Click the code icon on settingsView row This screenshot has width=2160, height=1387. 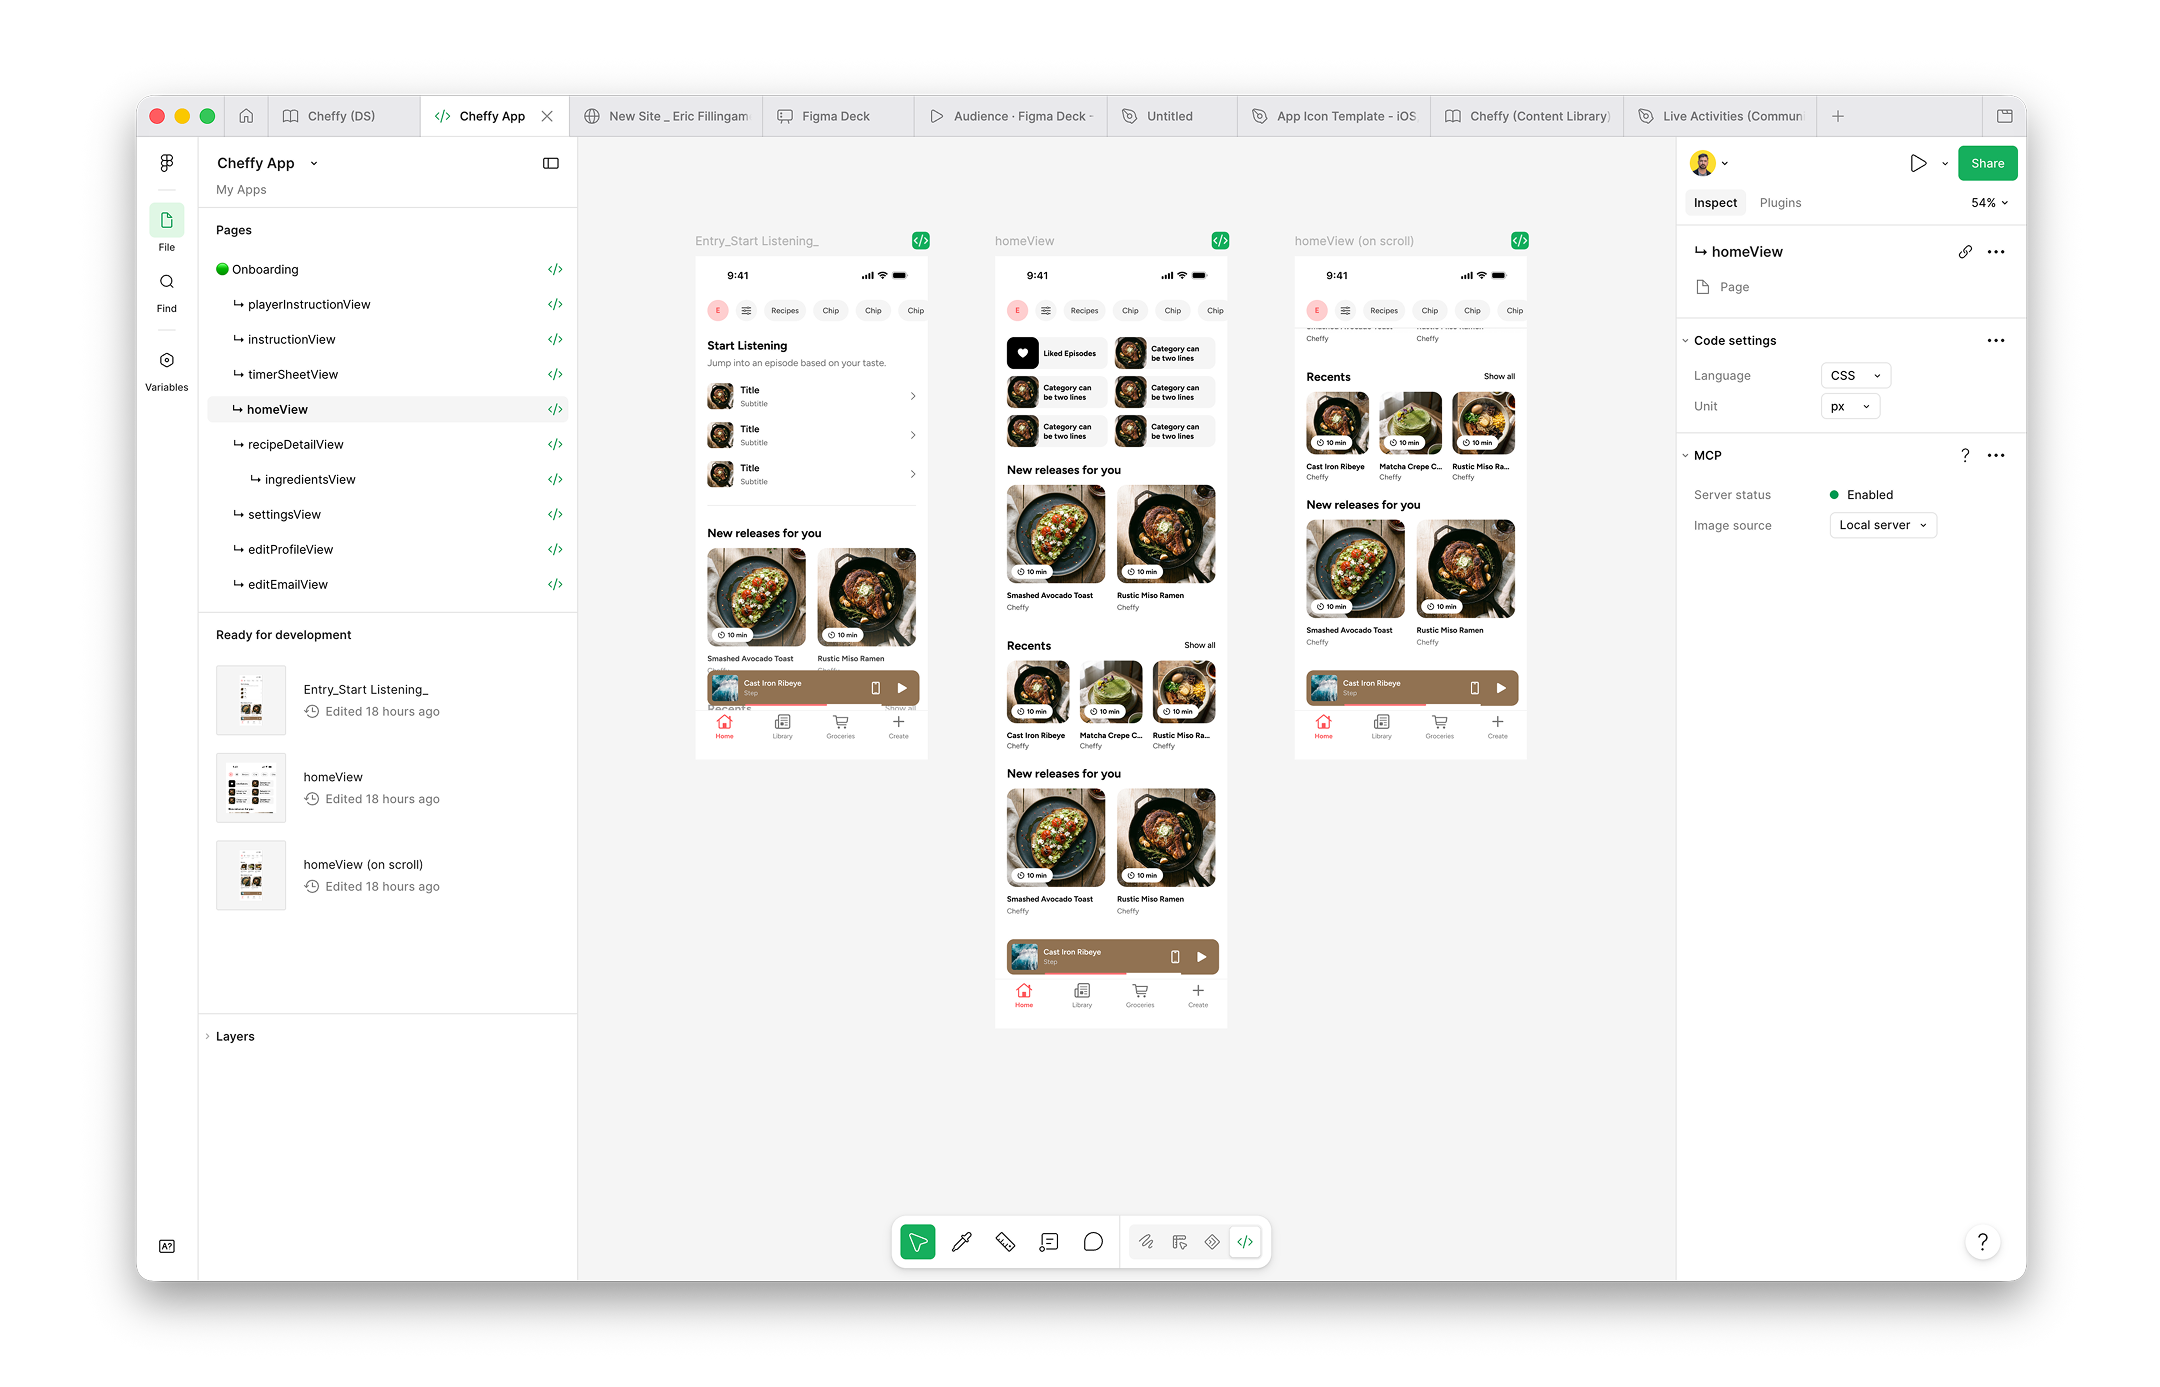coord(555,514)
